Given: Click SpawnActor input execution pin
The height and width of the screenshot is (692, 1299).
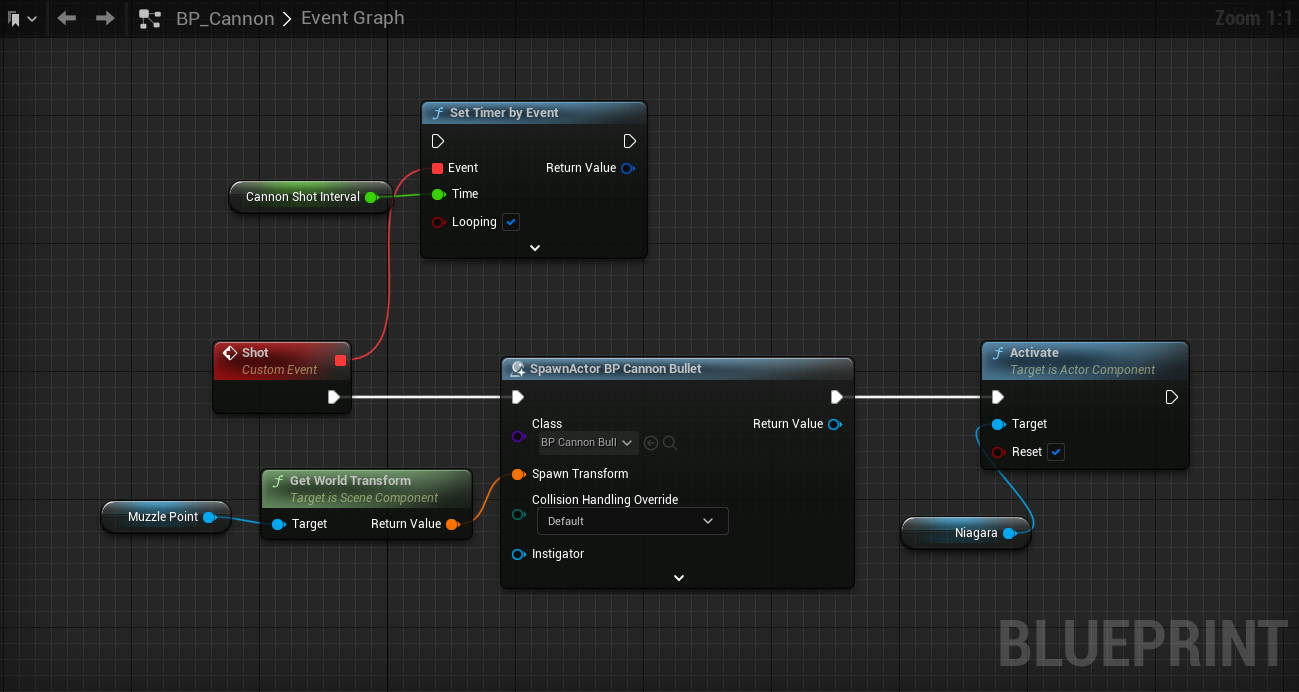Looking at the screenshot, I should pos(517,397).
